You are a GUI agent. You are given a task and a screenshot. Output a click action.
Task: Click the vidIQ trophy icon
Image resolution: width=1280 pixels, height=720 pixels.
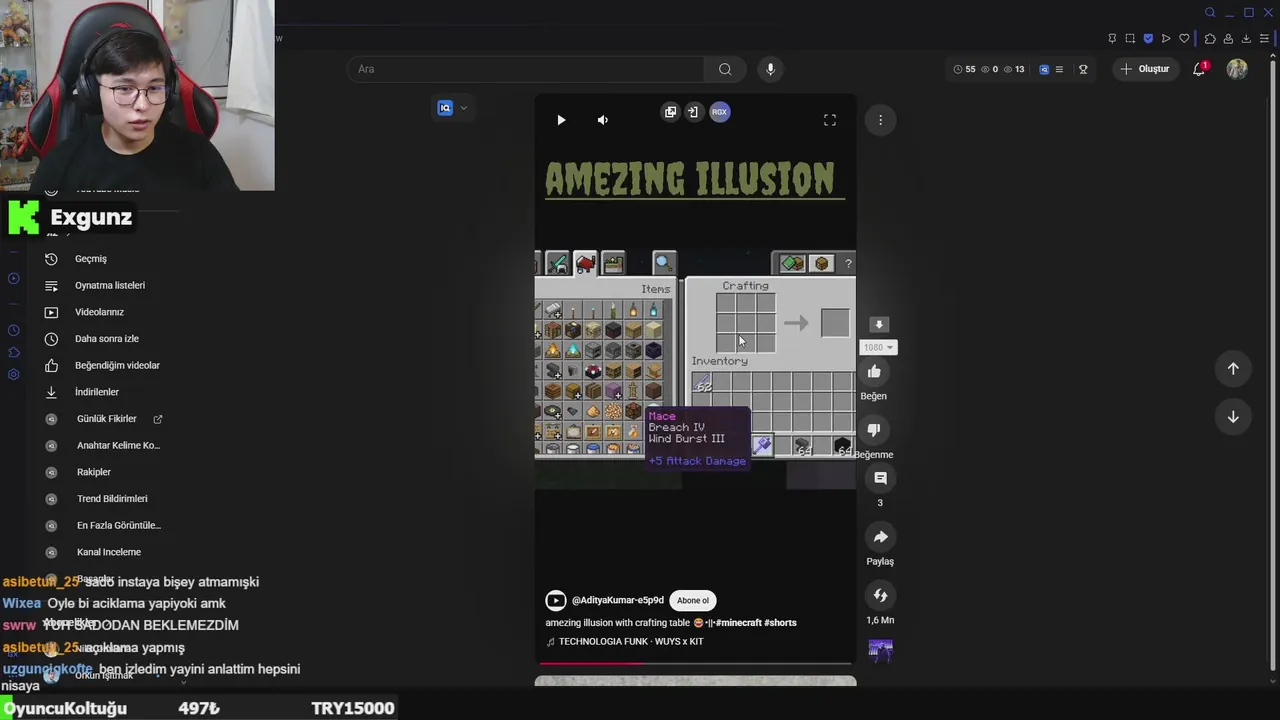(1083, 69)
